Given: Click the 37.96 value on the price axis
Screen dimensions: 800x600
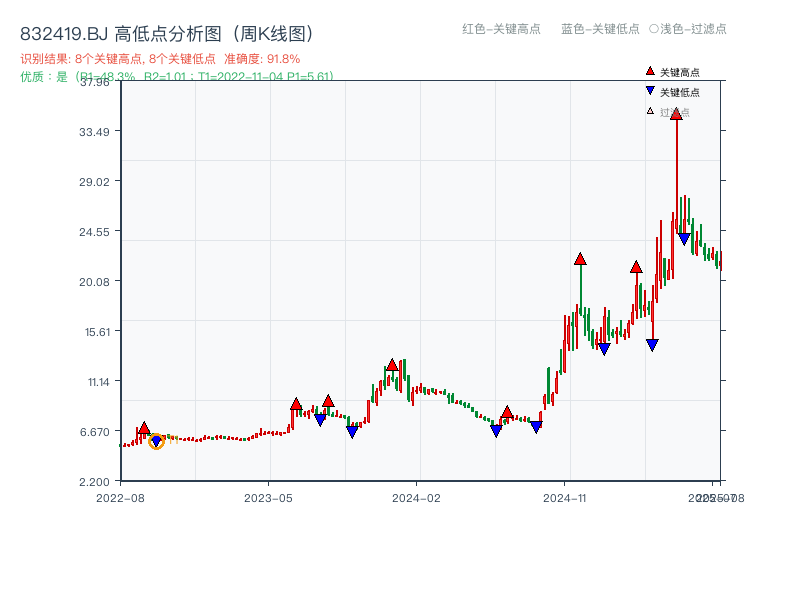Looking at the screenshot, I should 95,84.
